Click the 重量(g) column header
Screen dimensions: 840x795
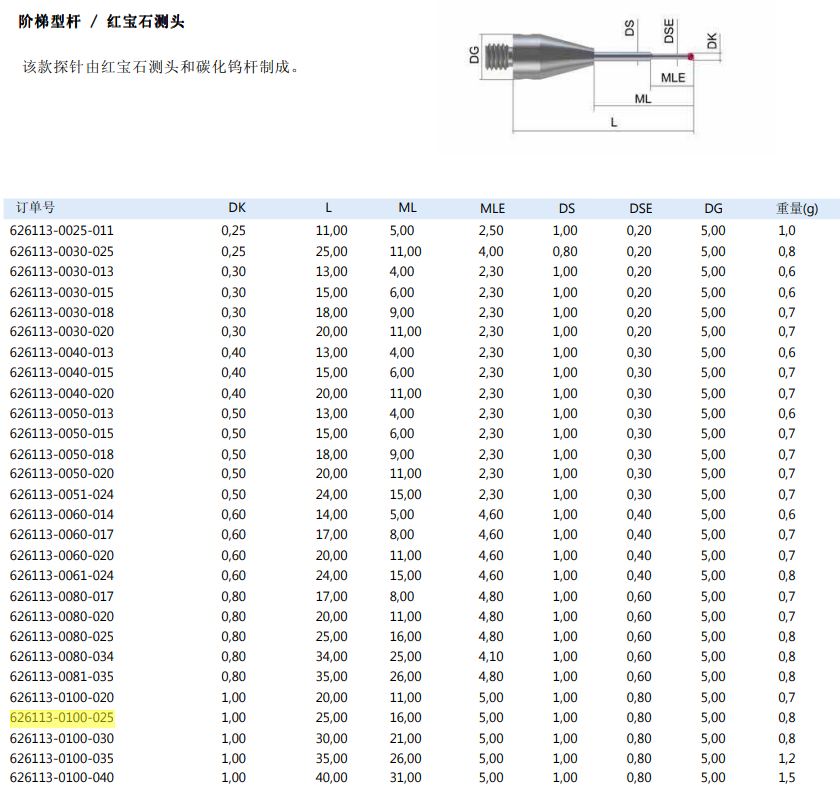[x=796, y=208]
